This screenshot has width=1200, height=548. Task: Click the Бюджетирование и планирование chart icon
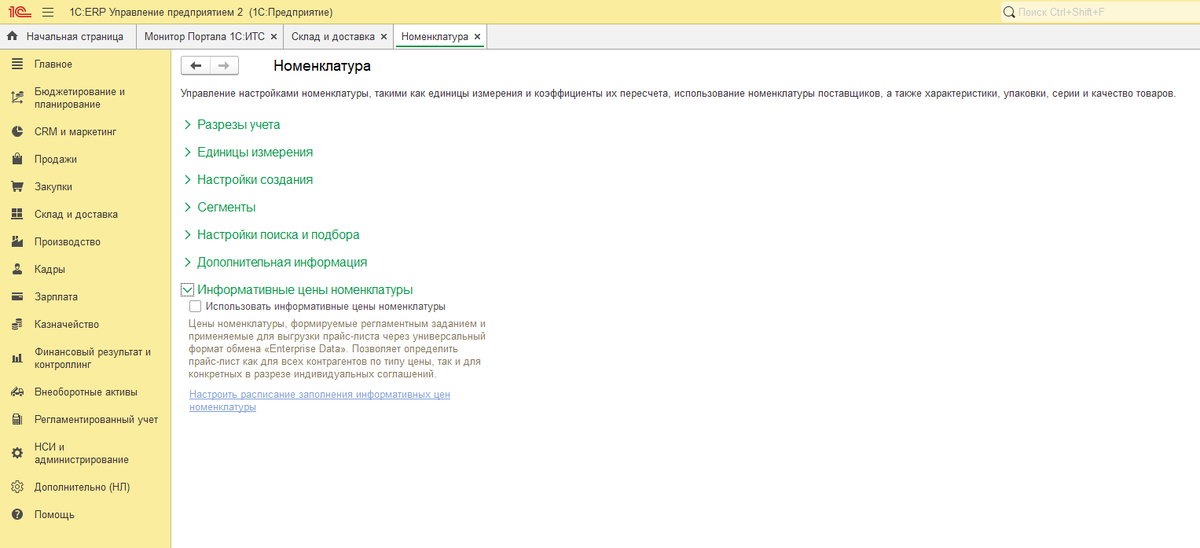[16, 97]
